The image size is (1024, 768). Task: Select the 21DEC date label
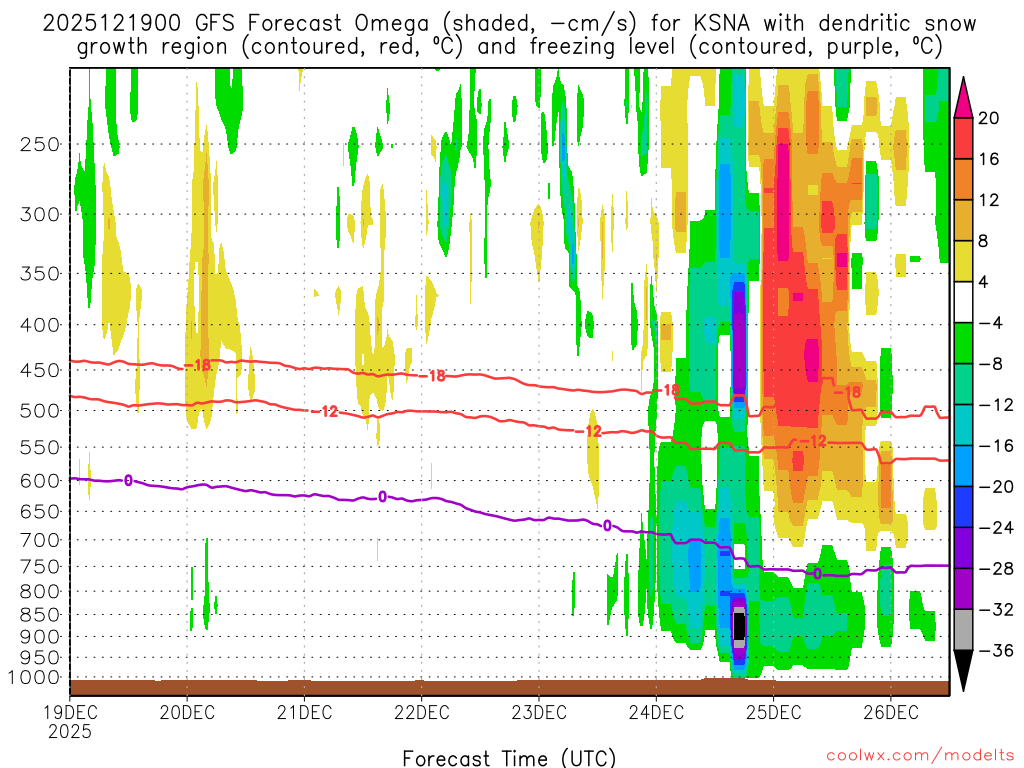(304, 711)
